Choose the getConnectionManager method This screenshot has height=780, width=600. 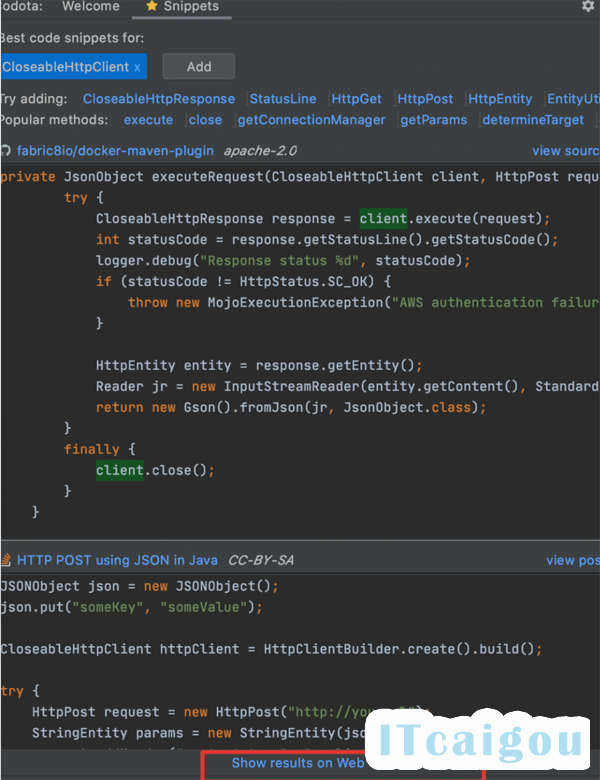[x=311, y=120]
